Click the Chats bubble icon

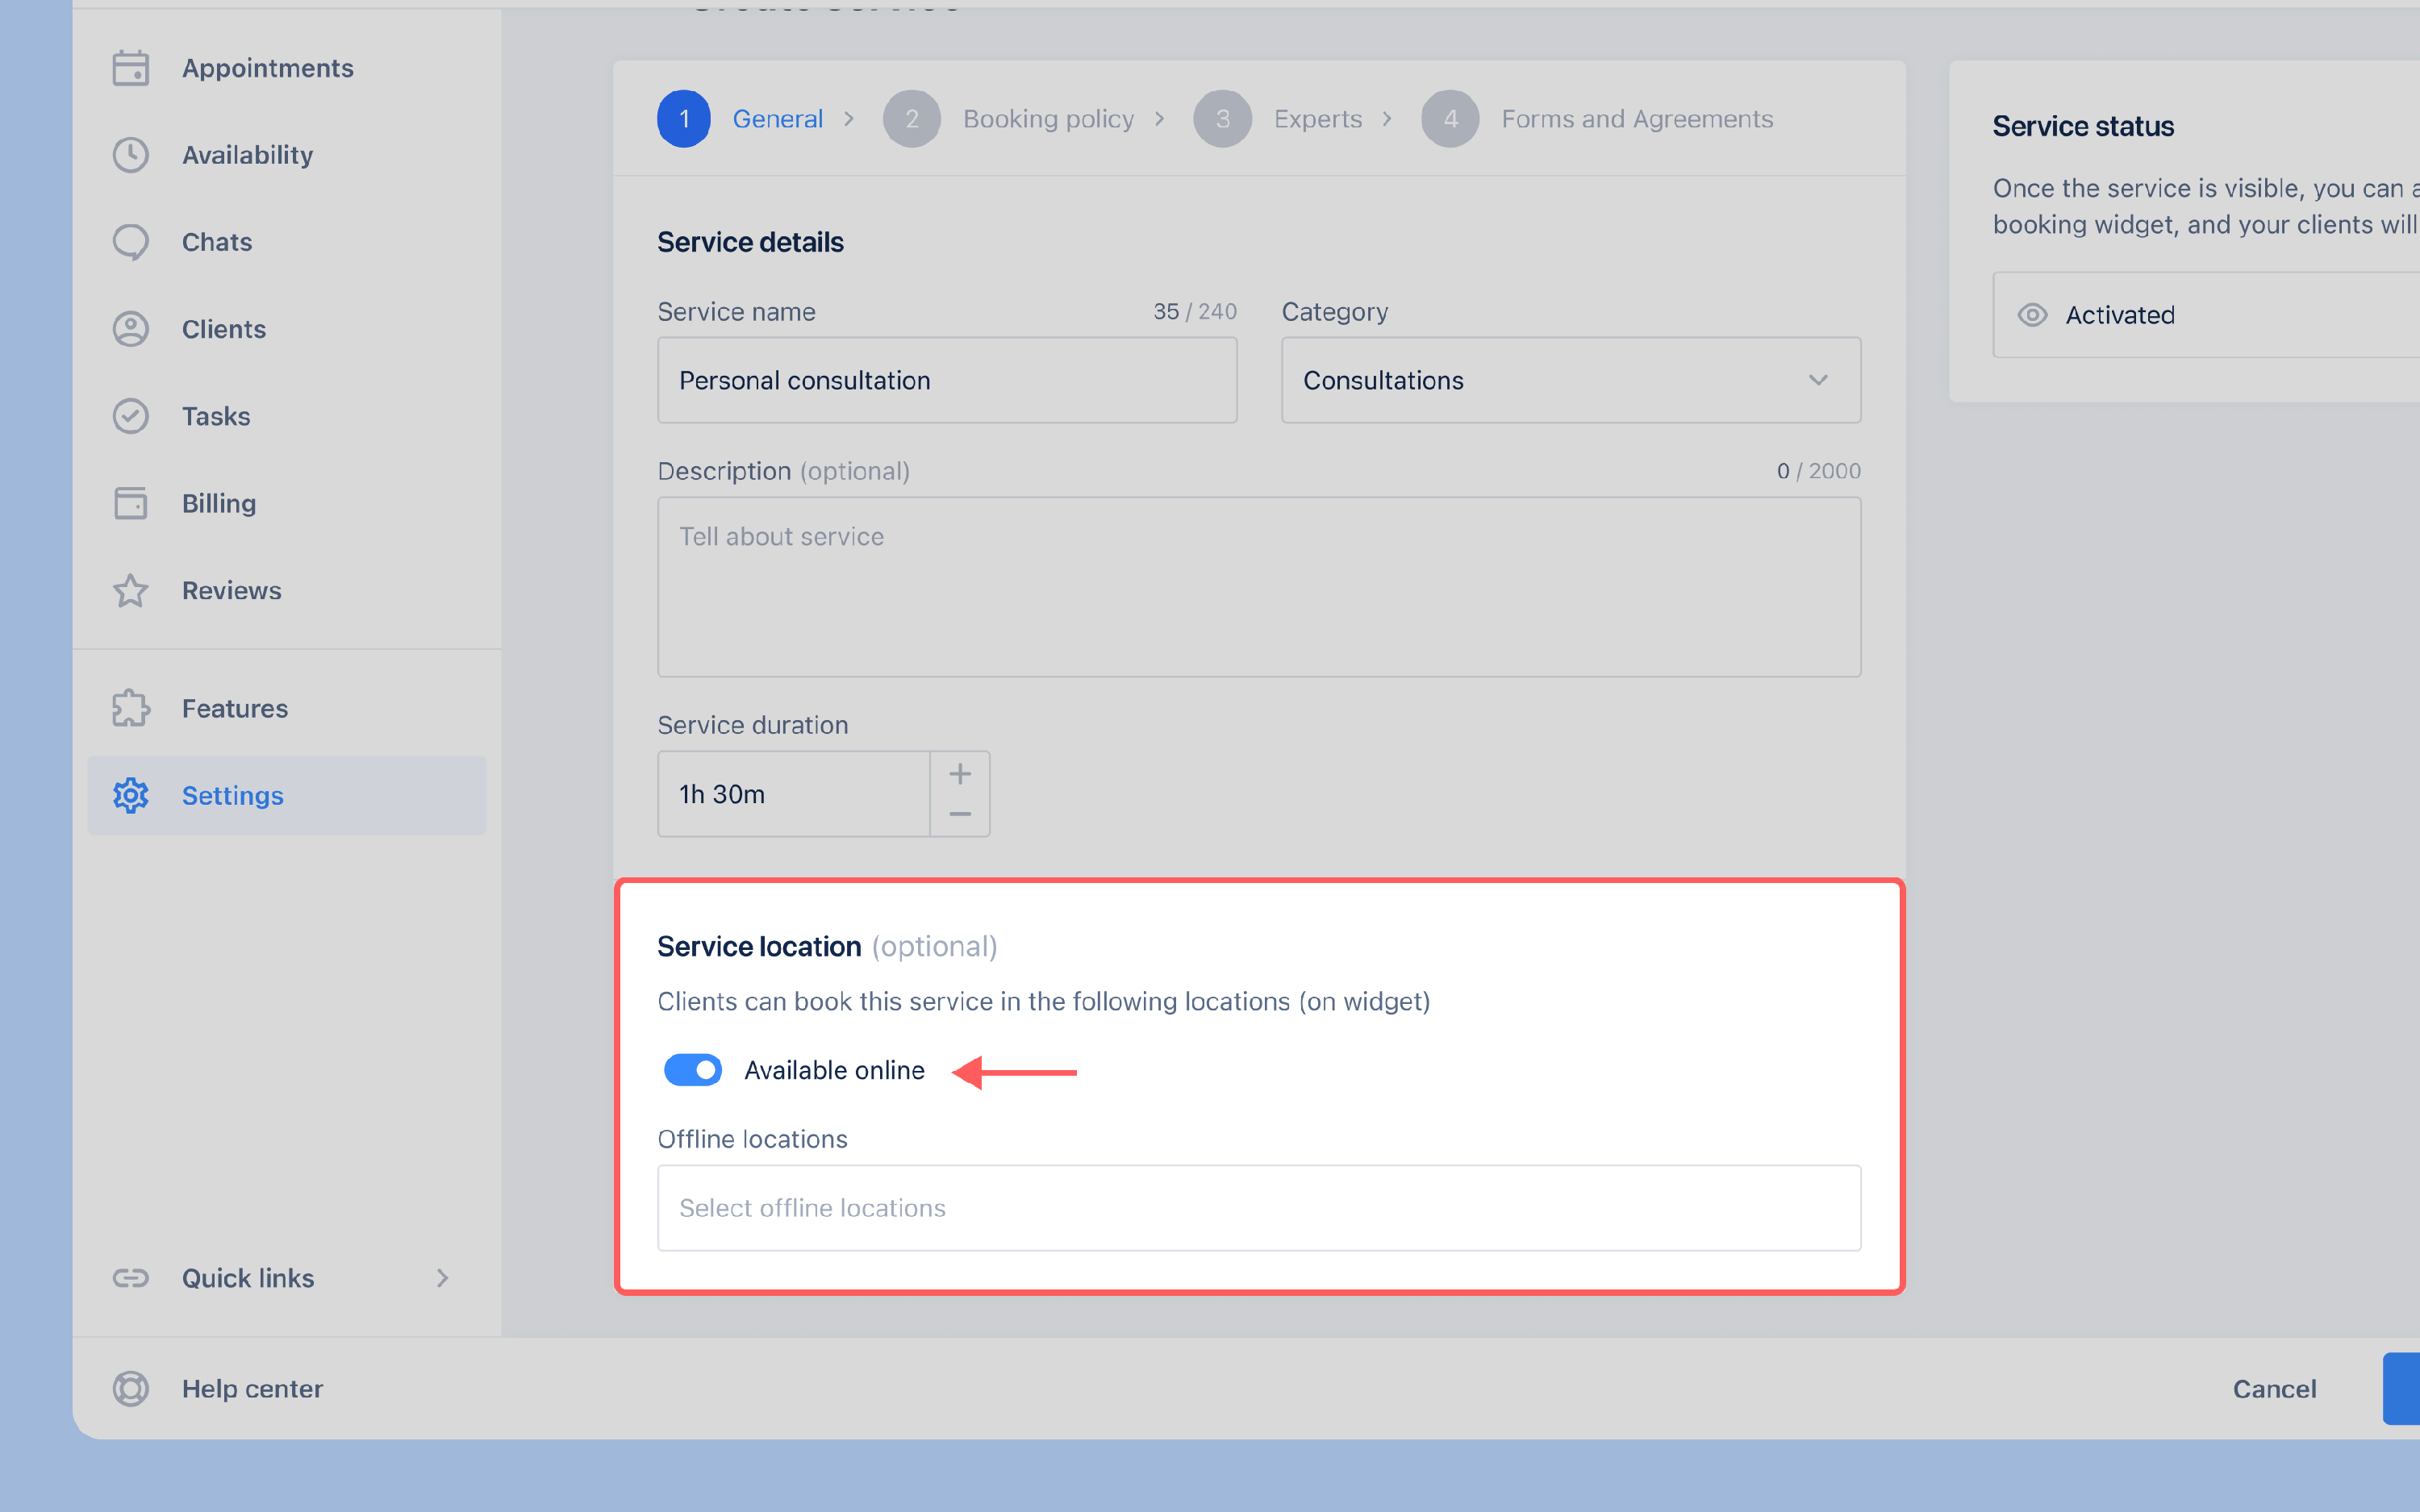131,242
